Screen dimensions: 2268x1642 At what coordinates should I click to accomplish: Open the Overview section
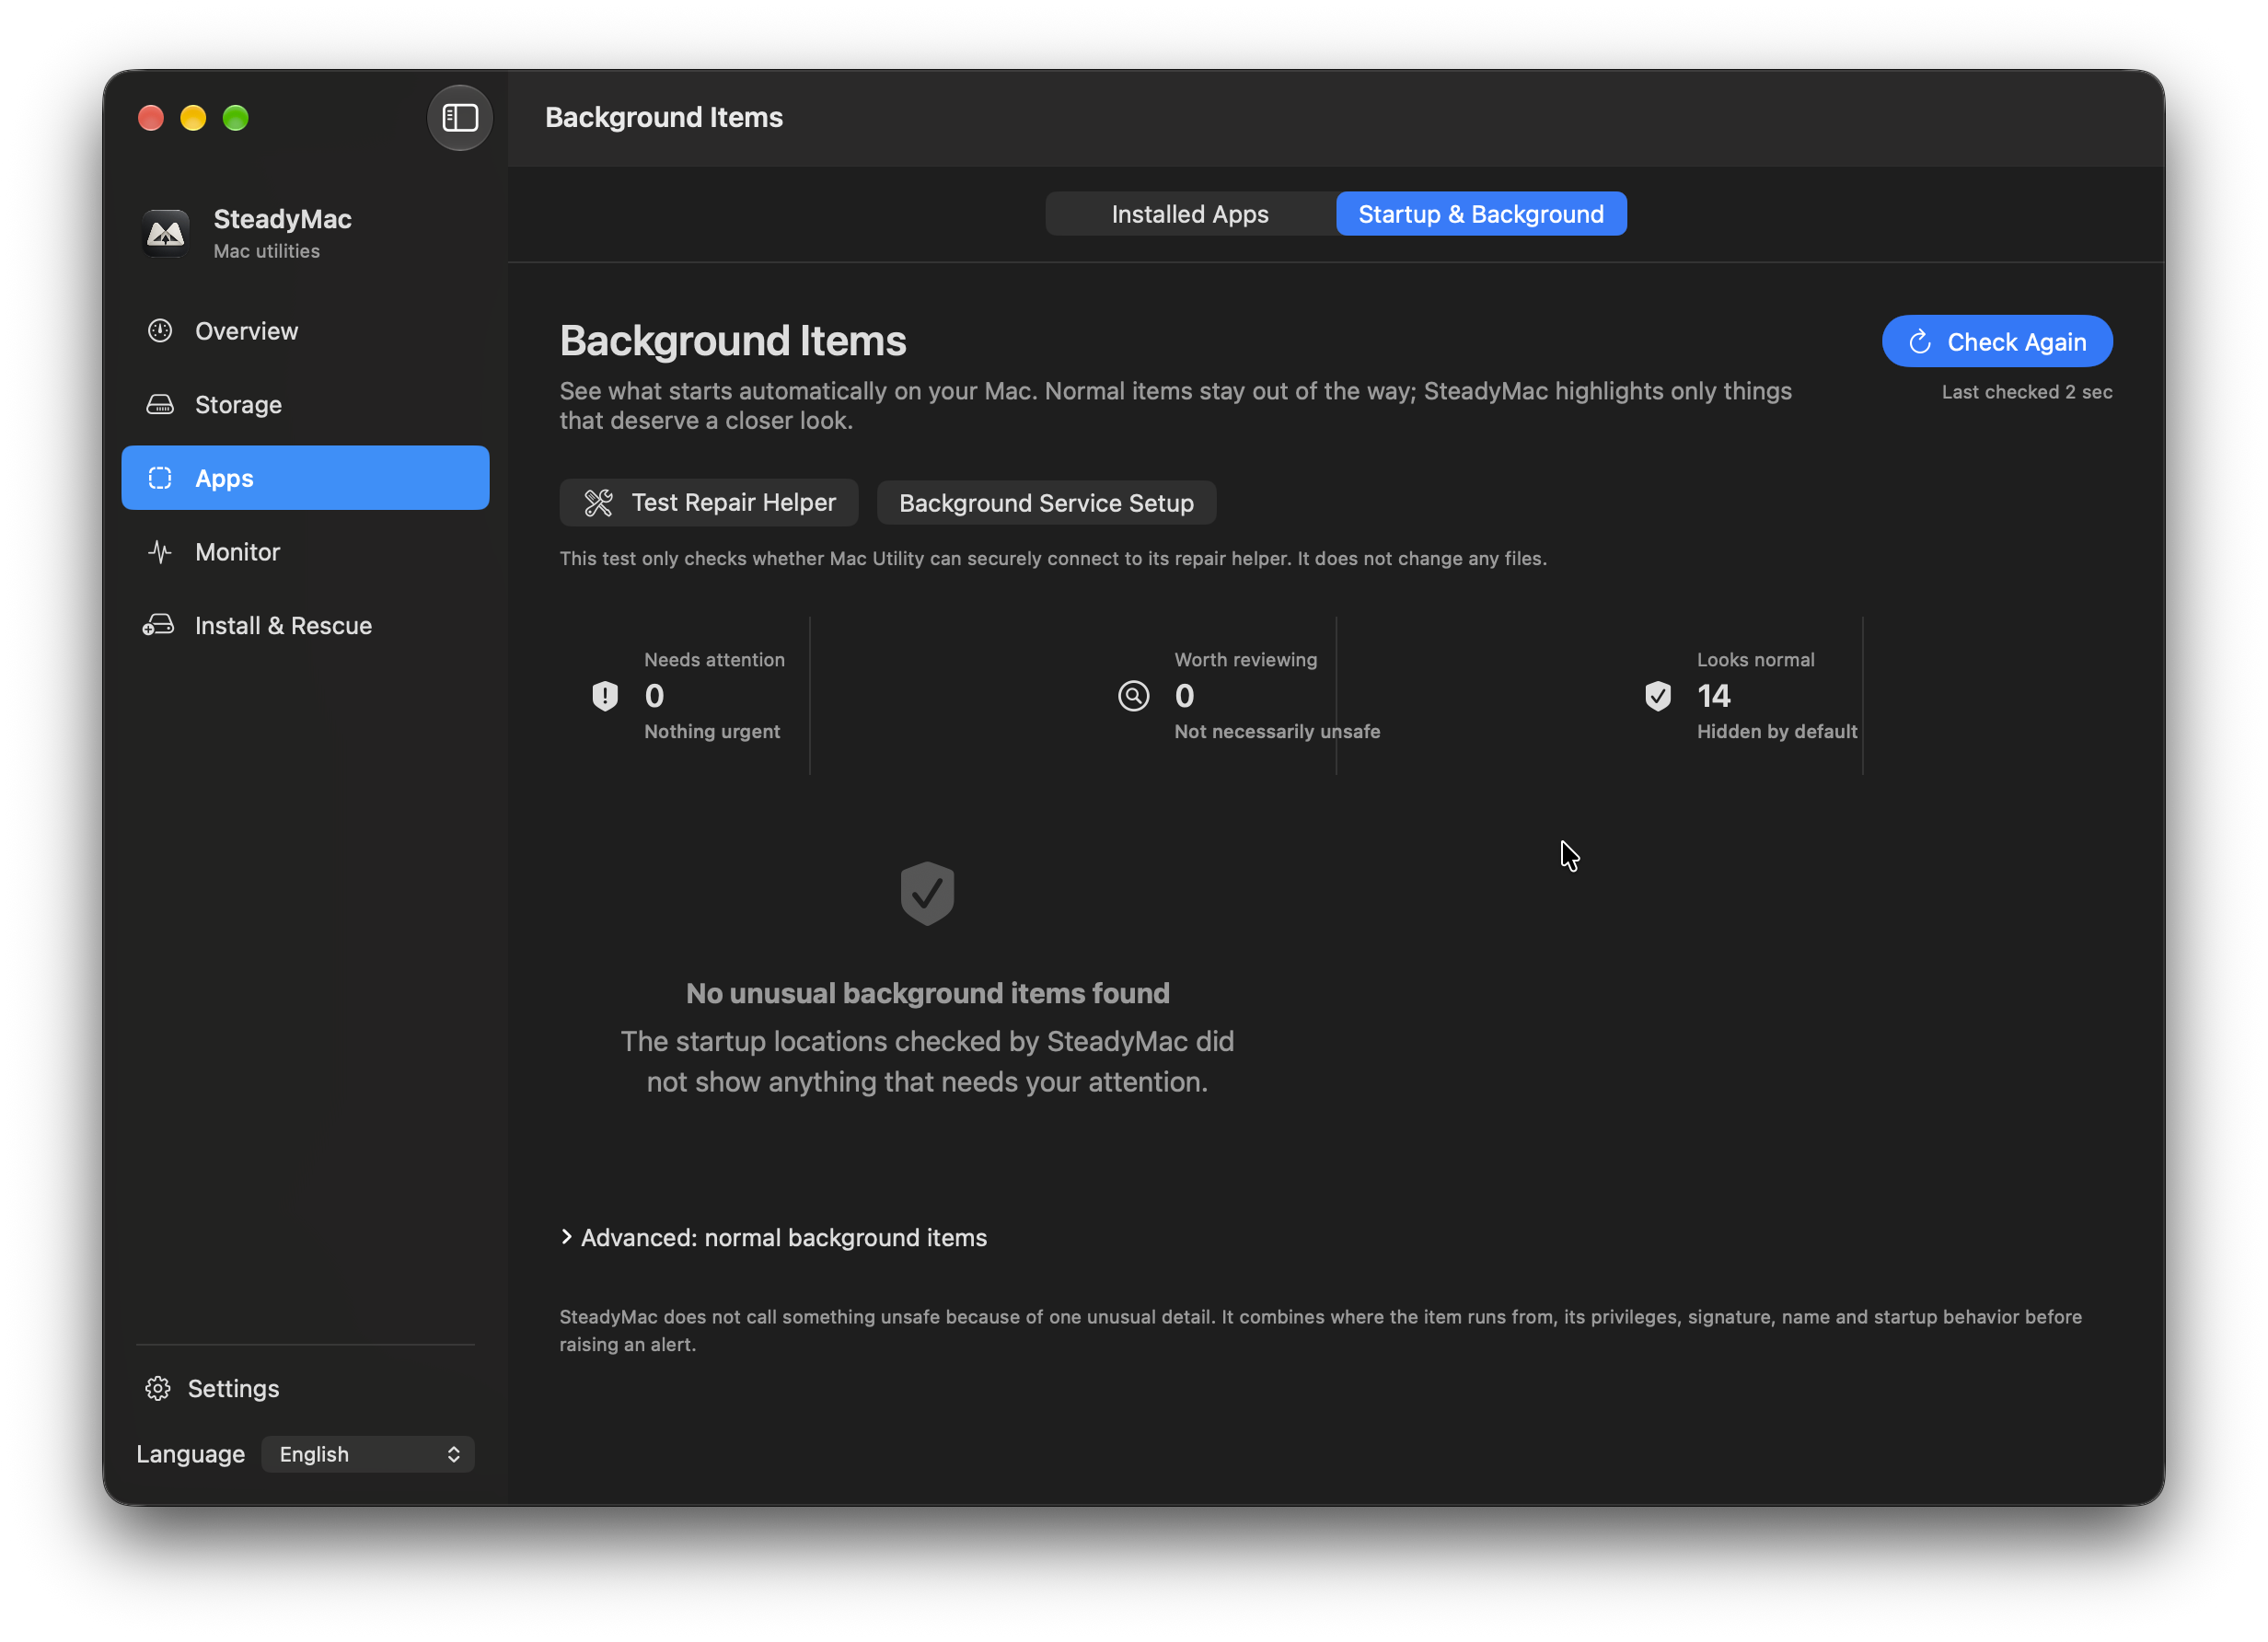pyautogui.click(x=305, y=331)
